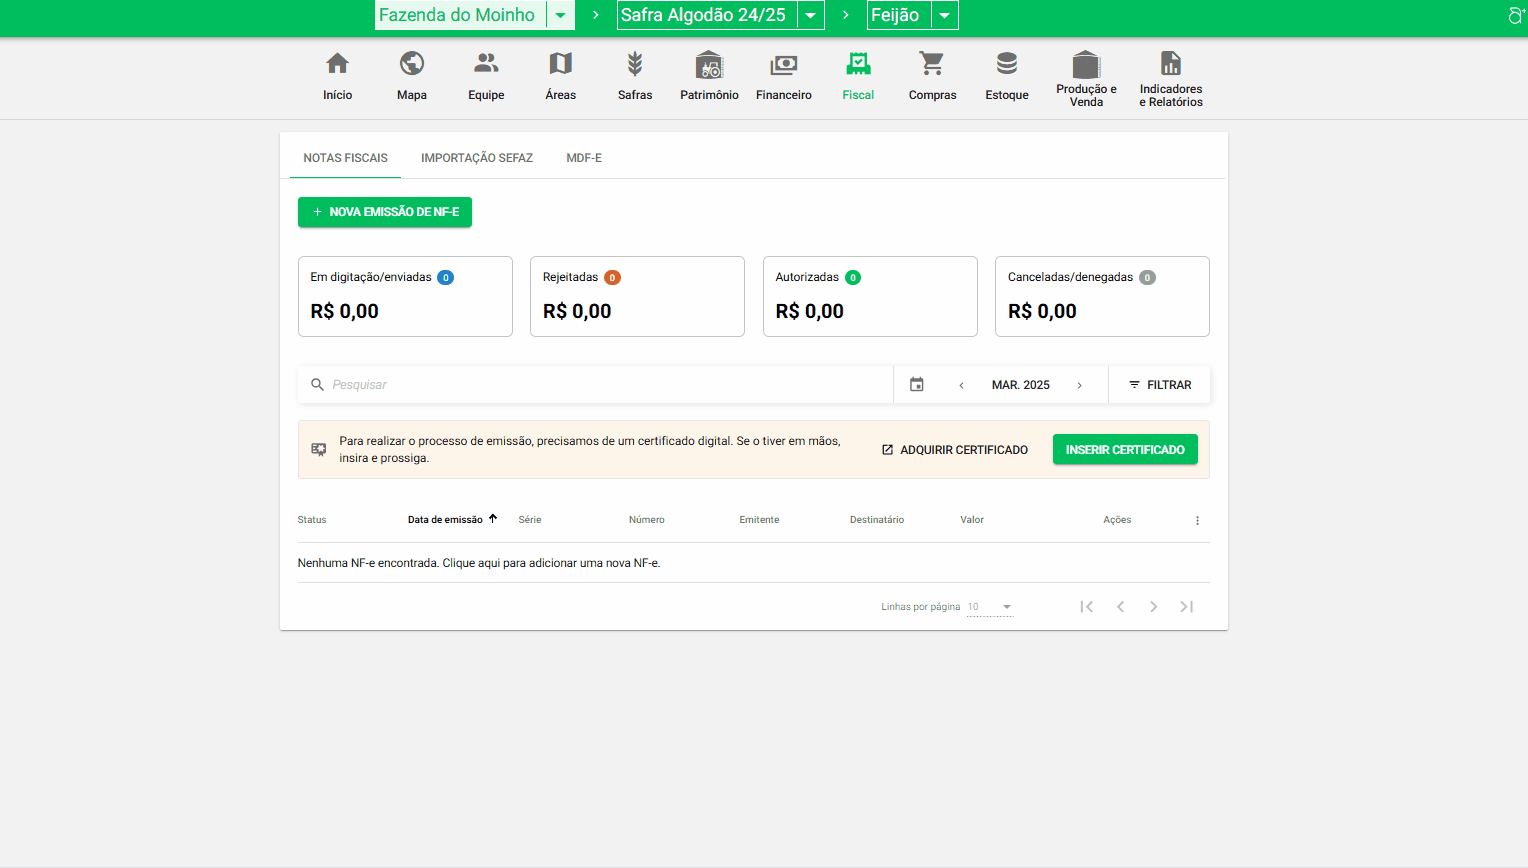The image size is (1528, 868).
Task: Click the Pesquisar search field
Action: [x=600, y=385]
